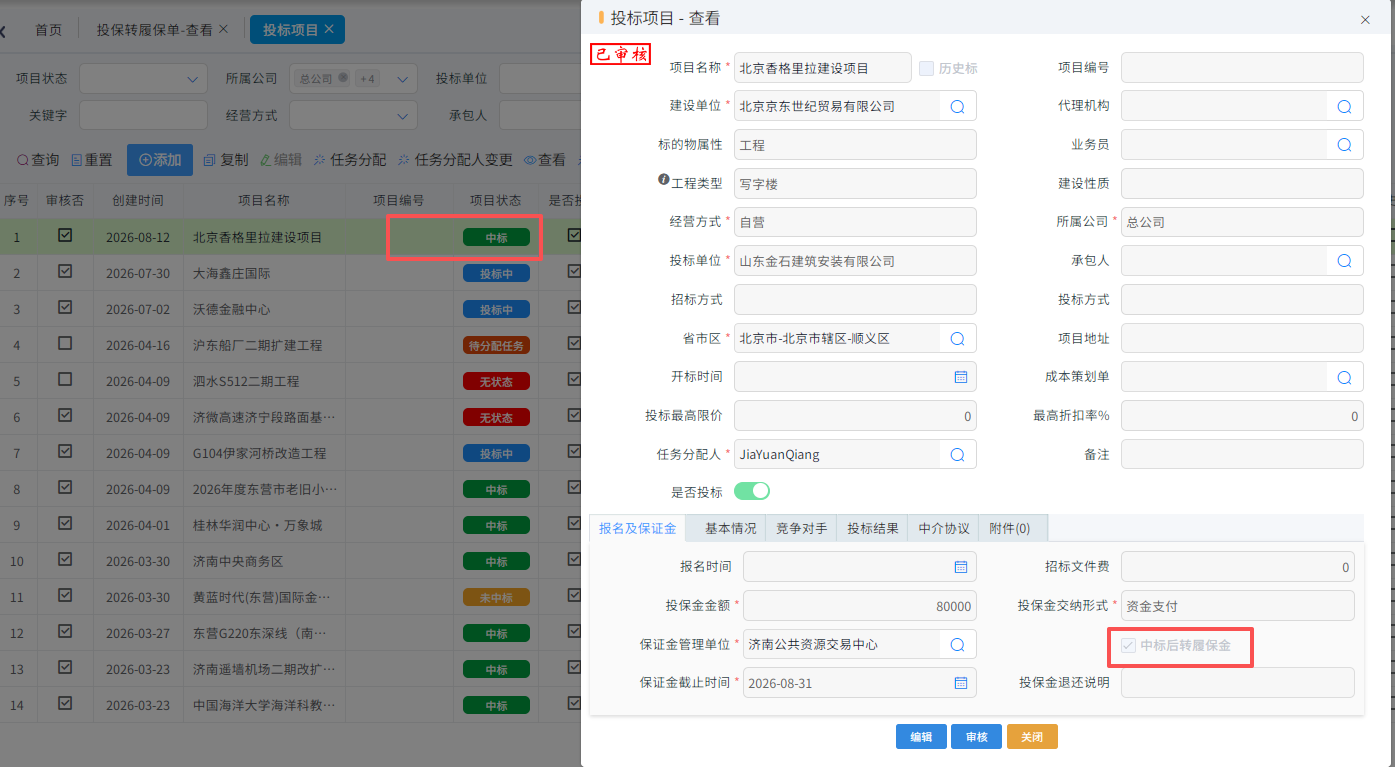The width and height of the screenshot is (1395, 767).
Task: Close the 投标项目 tab
Action: tap(329, 30)
